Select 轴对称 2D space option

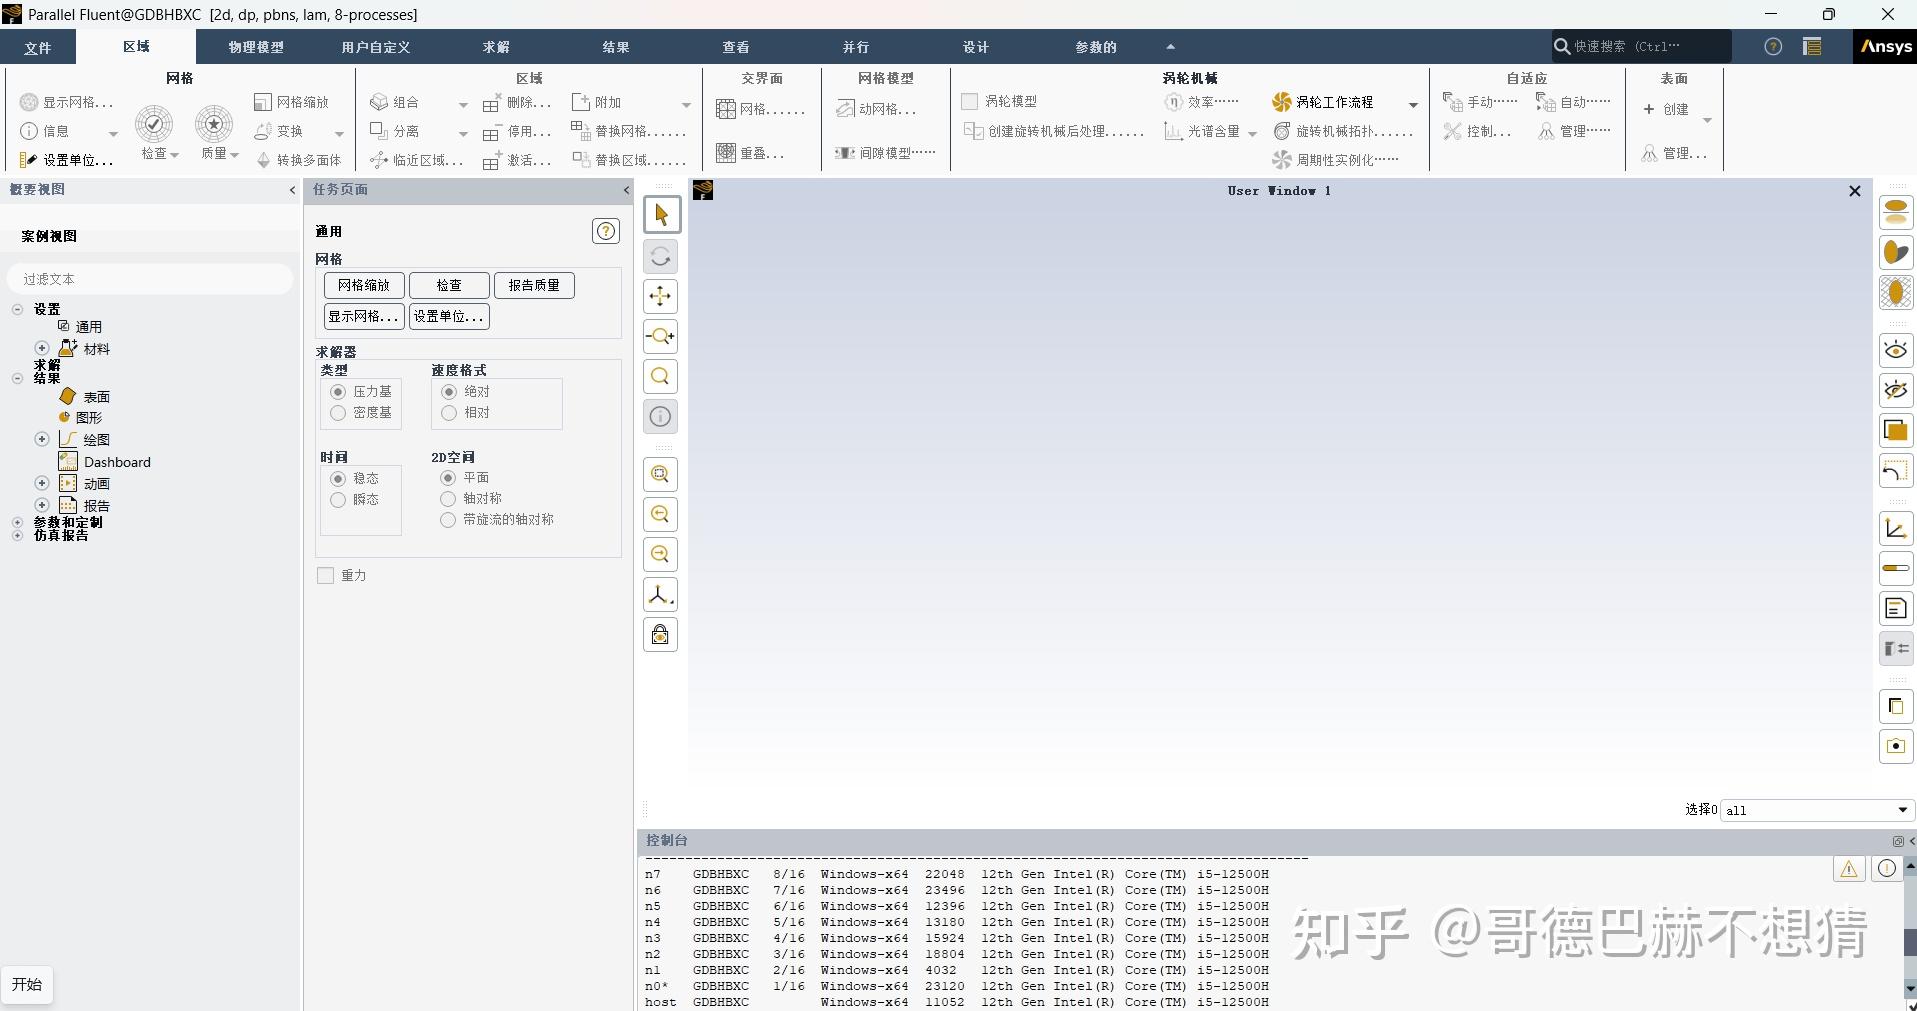448,499
